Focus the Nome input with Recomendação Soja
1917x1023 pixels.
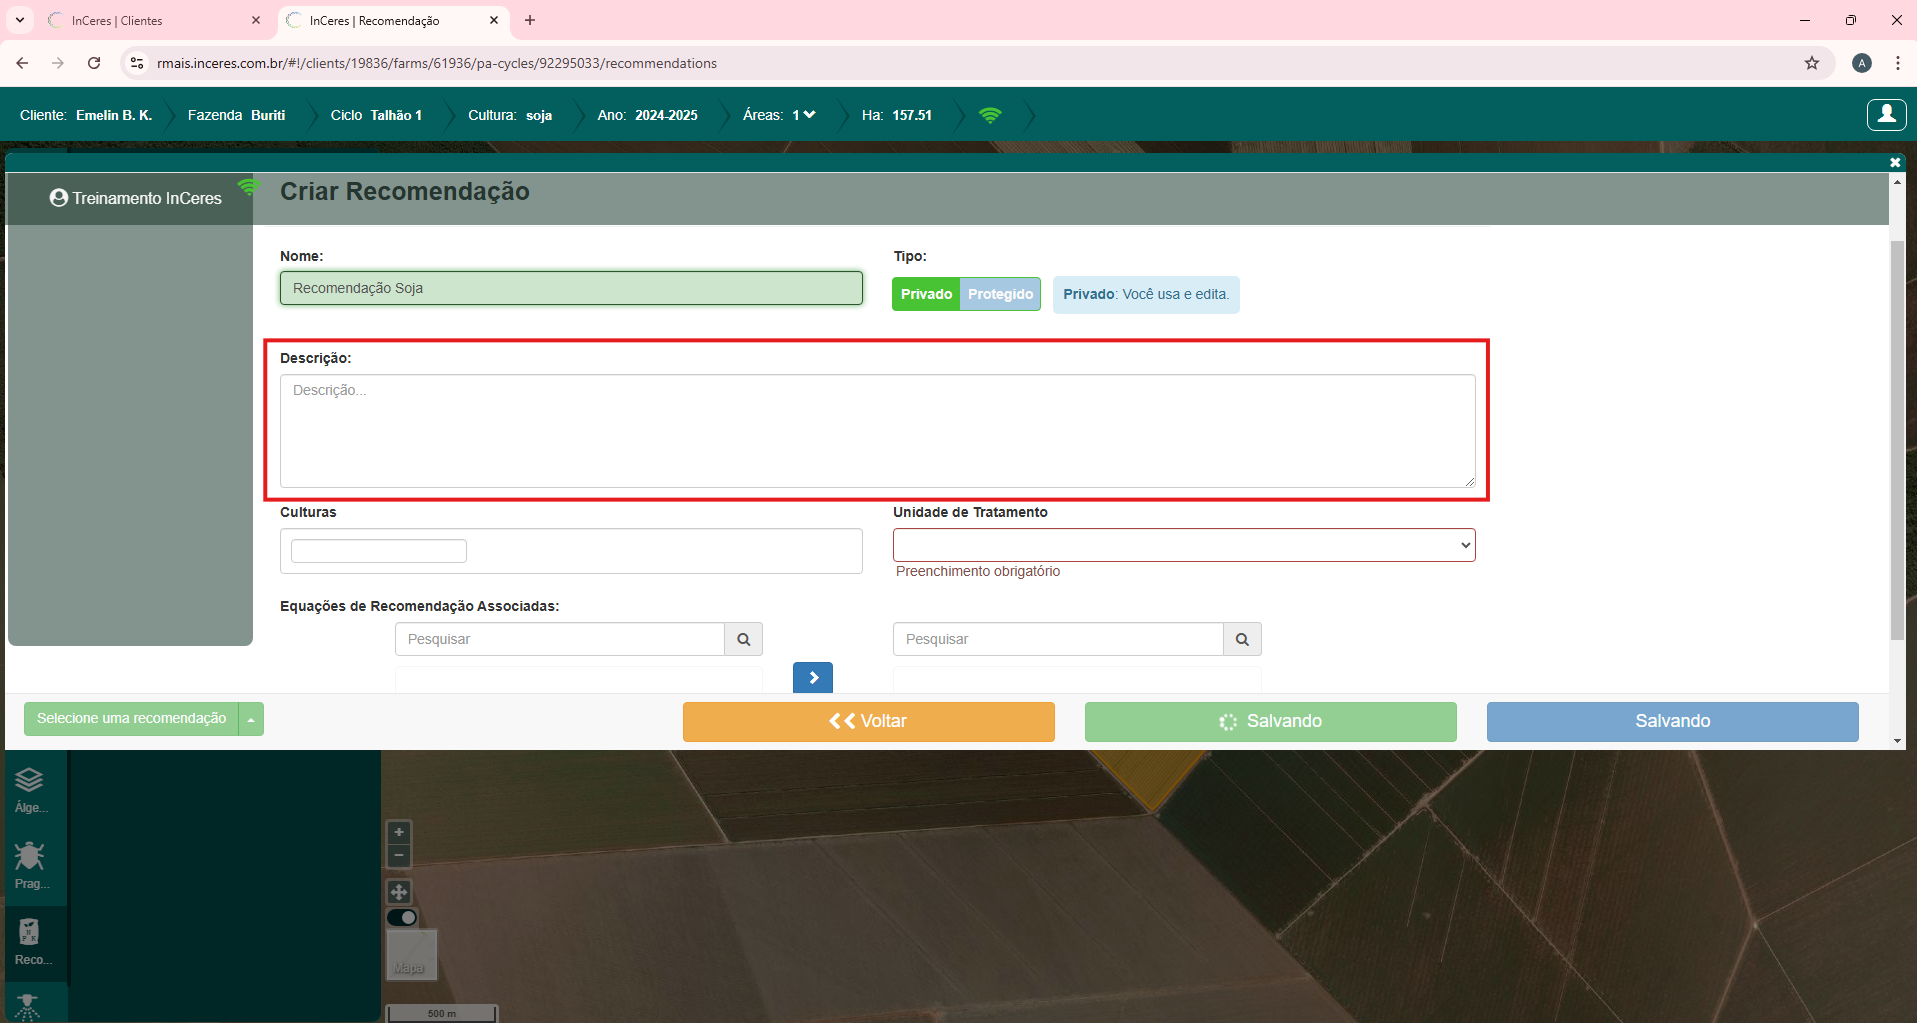[x=571, y=288]
